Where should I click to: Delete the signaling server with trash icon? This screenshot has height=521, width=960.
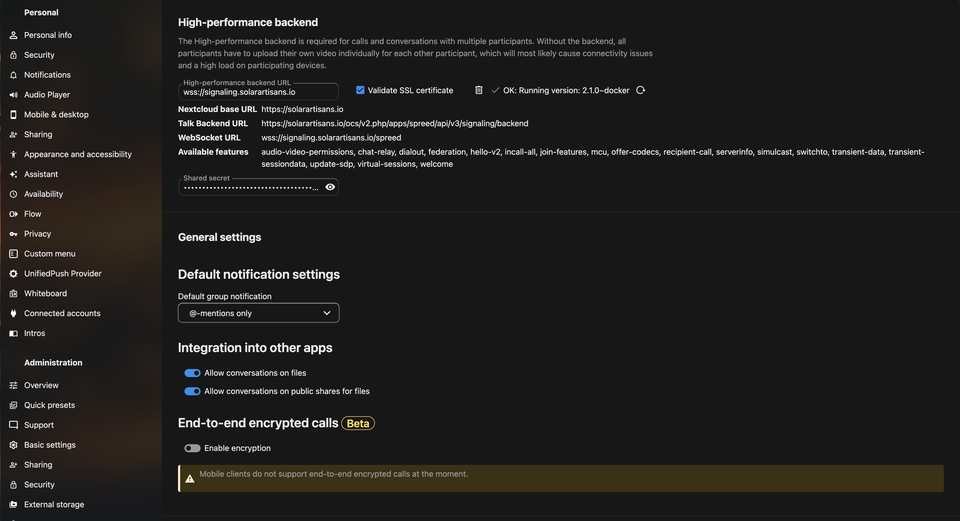click(x=479, y=90)
